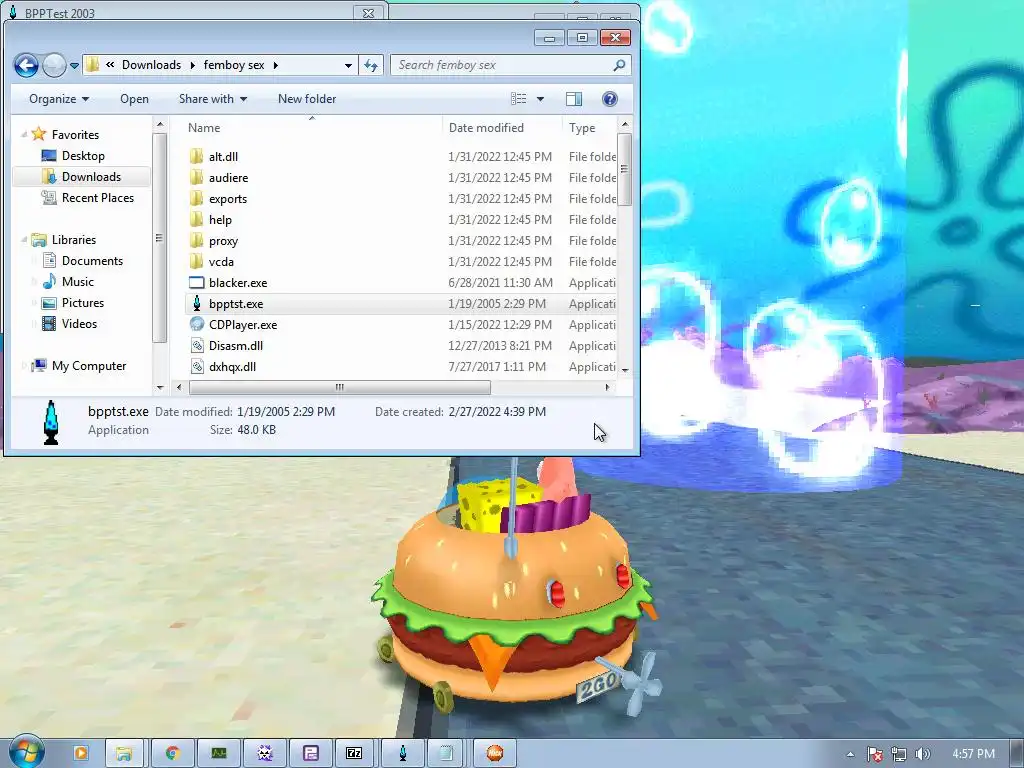Show hidden tray icons arrow
1024x768 pixels.
coord(850,754)
